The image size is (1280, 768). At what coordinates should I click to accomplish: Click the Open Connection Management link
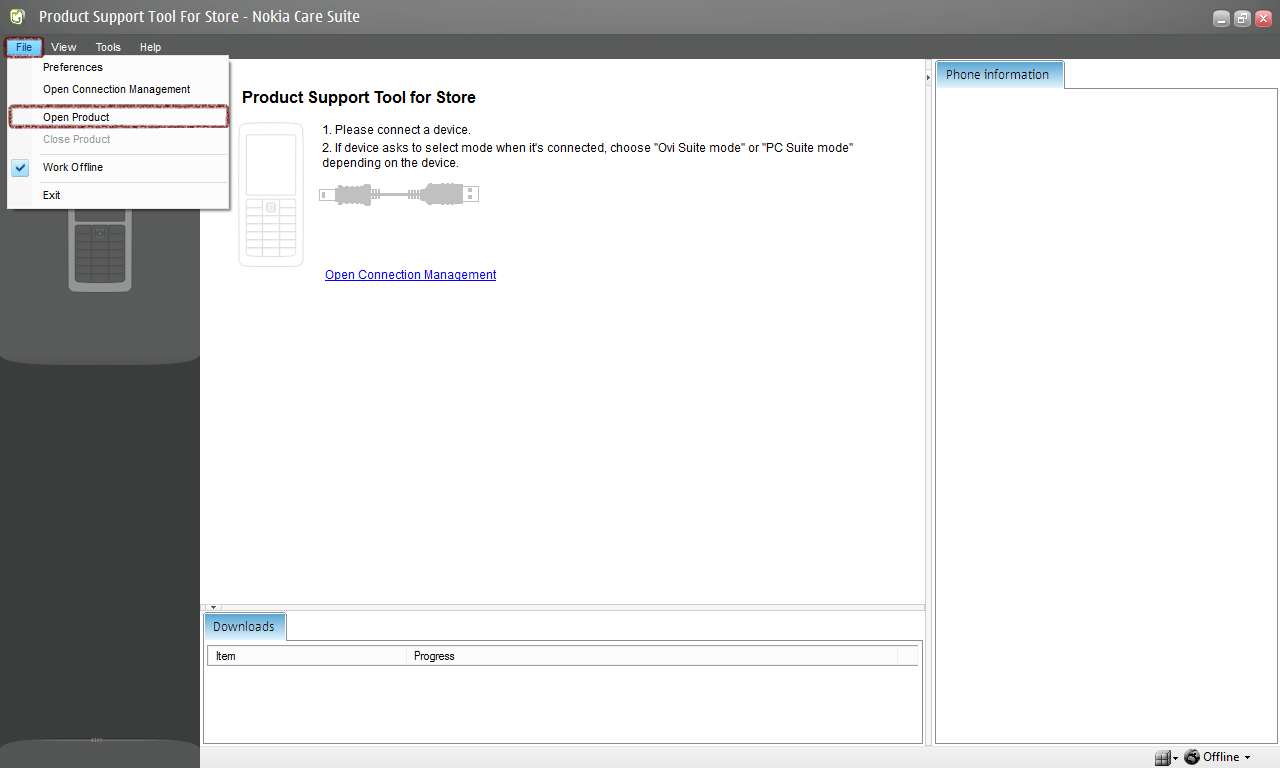[x=410, y=275]
